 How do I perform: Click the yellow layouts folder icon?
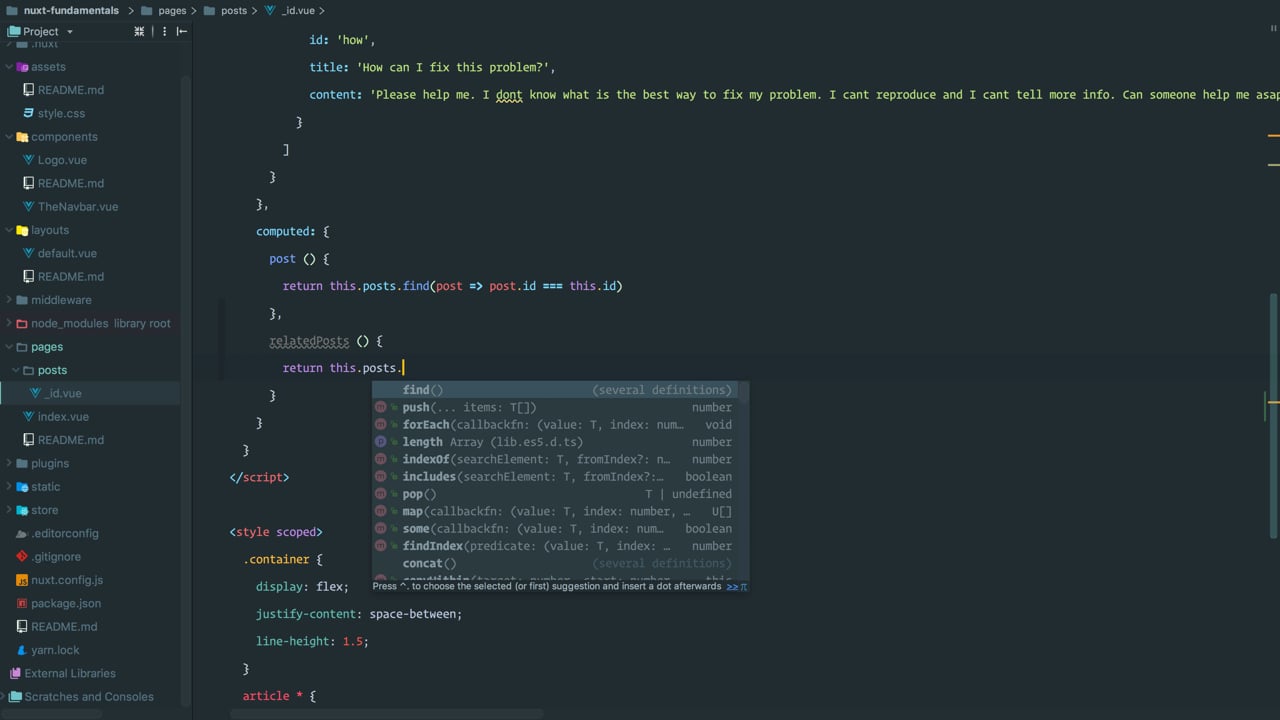[22, 230]
